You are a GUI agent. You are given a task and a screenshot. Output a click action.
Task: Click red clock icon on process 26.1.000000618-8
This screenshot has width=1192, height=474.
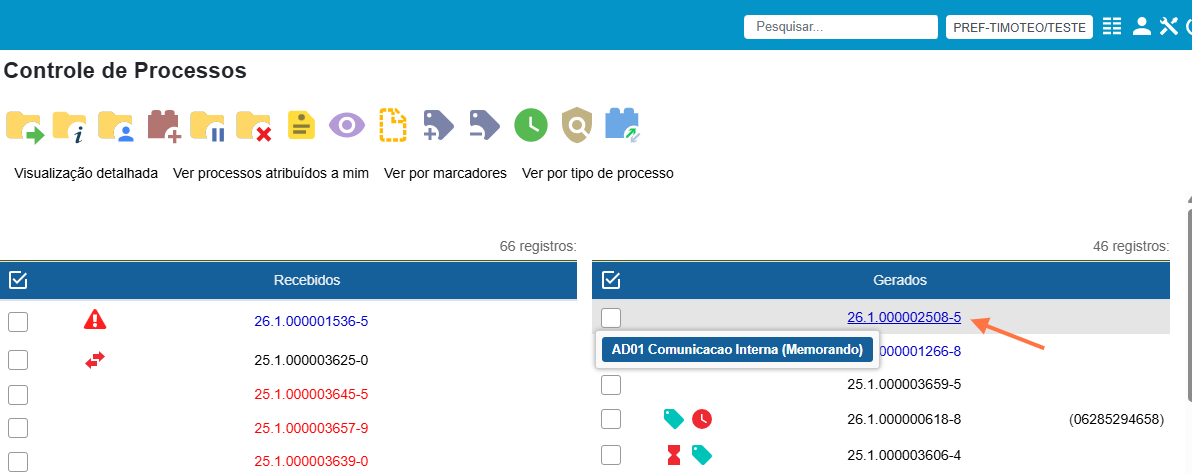(x=702, y=419)
